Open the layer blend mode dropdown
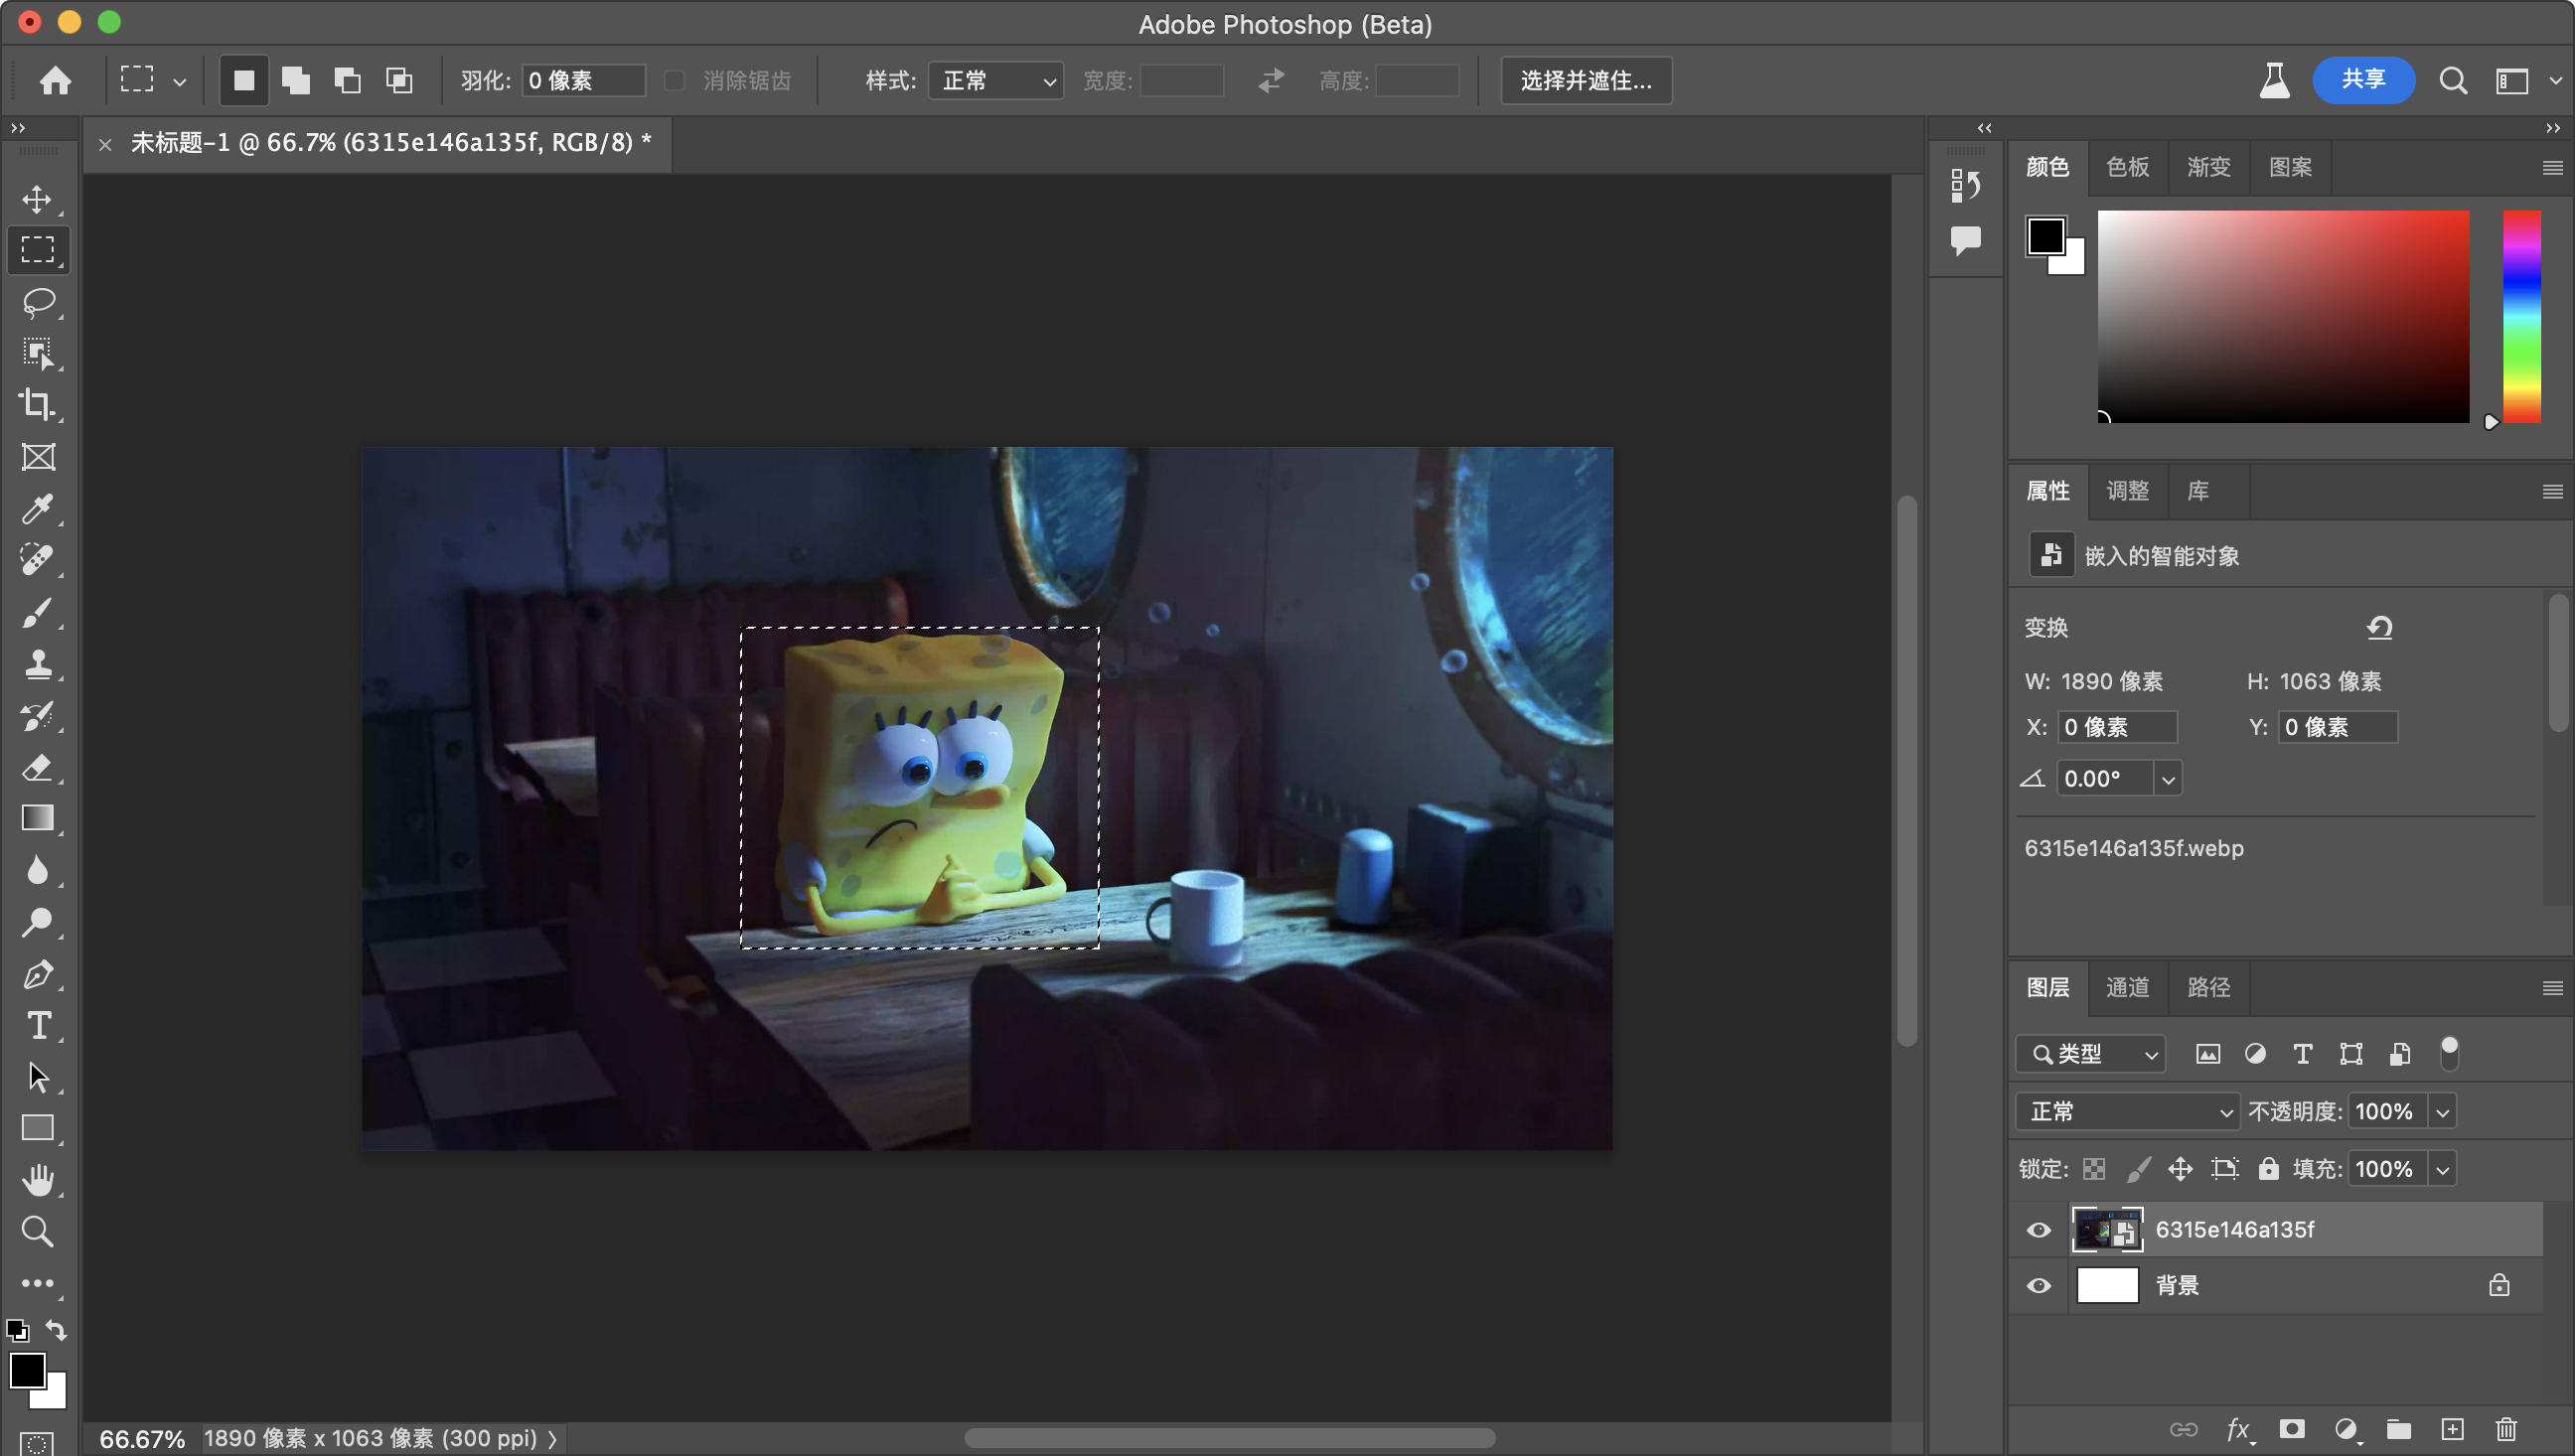 click(2126, 1111)
